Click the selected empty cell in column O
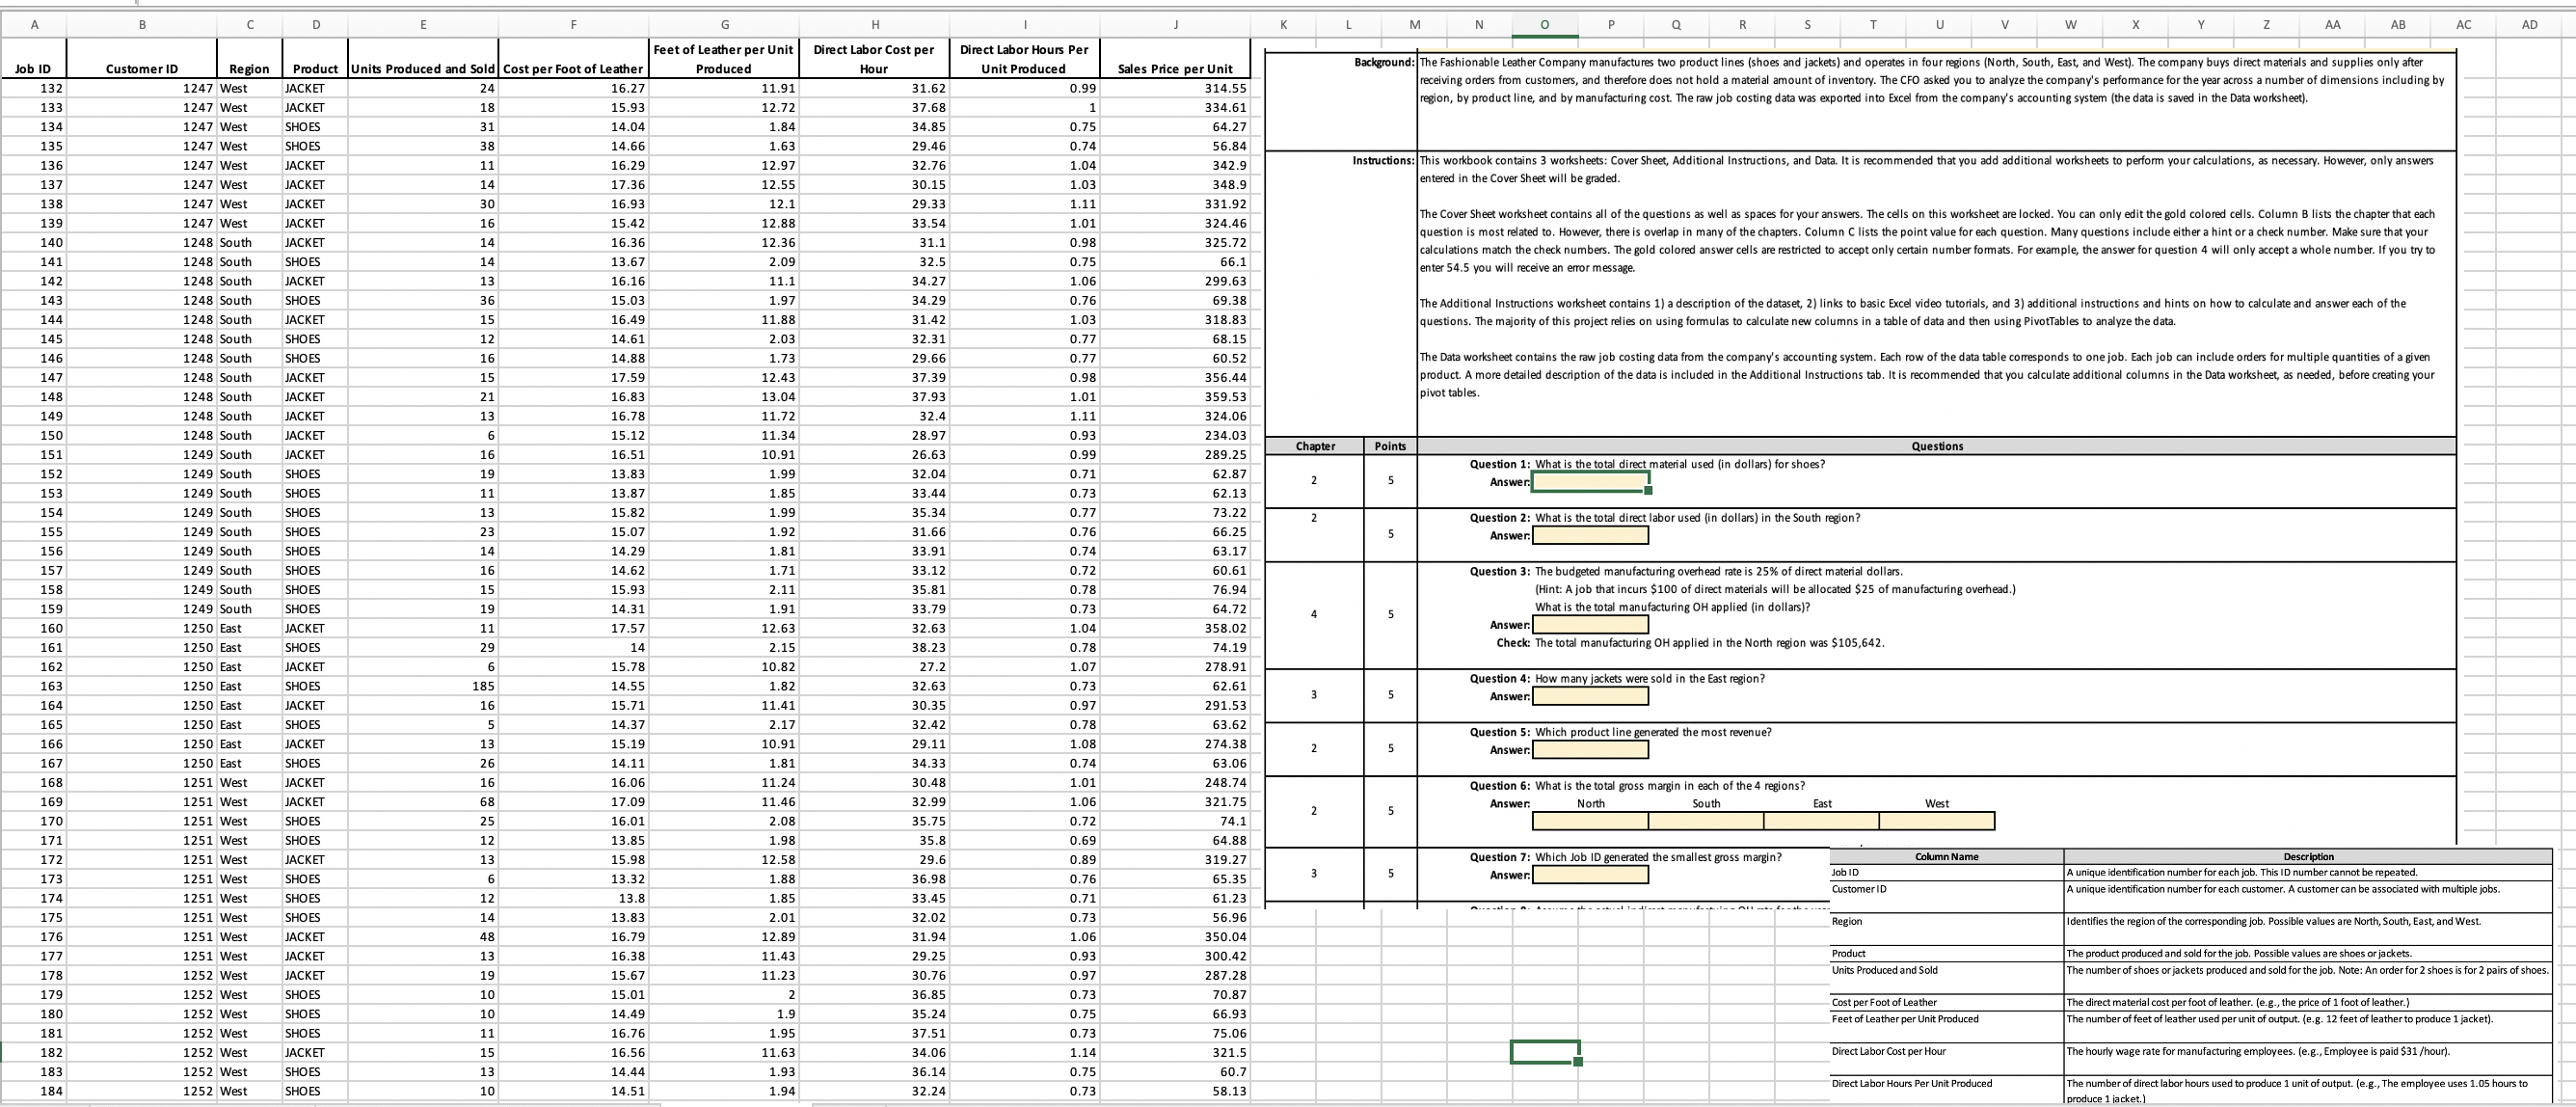 (1545, 1052)
